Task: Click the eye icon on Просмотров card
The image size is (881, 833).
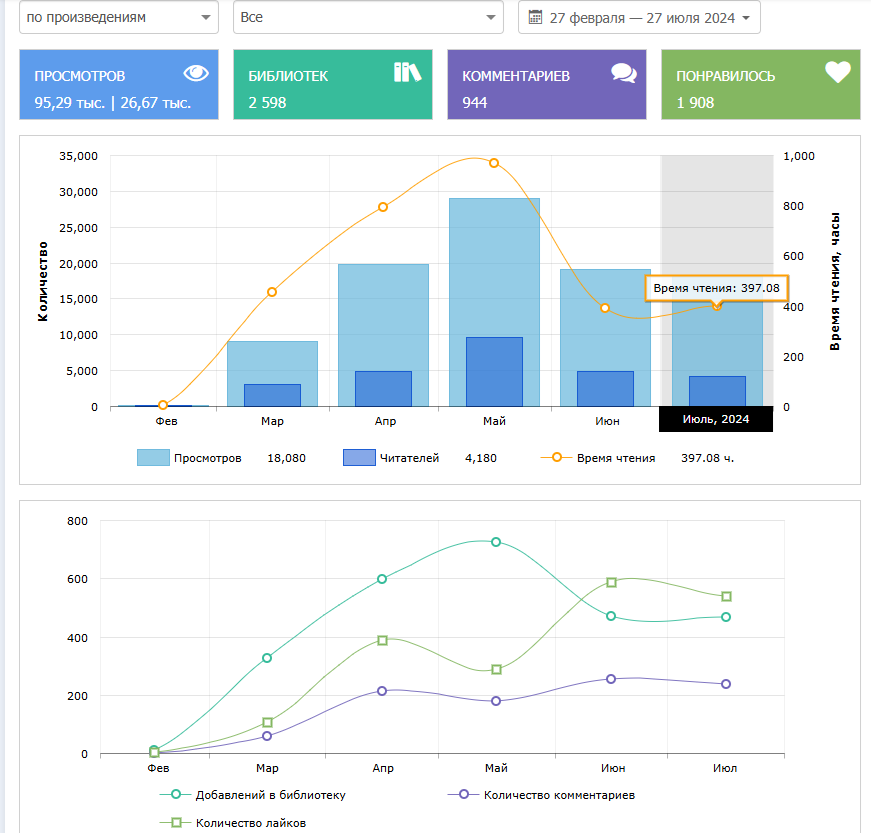Action: pyautogui.click(x=196, y=73)
